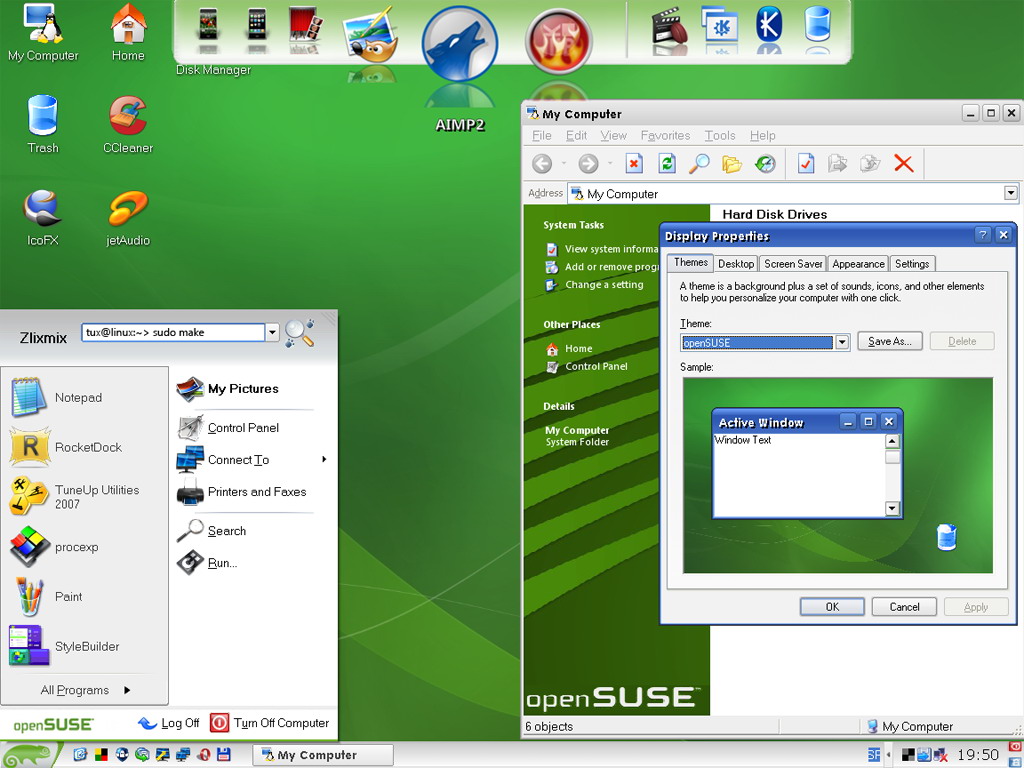1024x768 pixels.
Task: Open the Favorites menu
Action: click(665, 135)
